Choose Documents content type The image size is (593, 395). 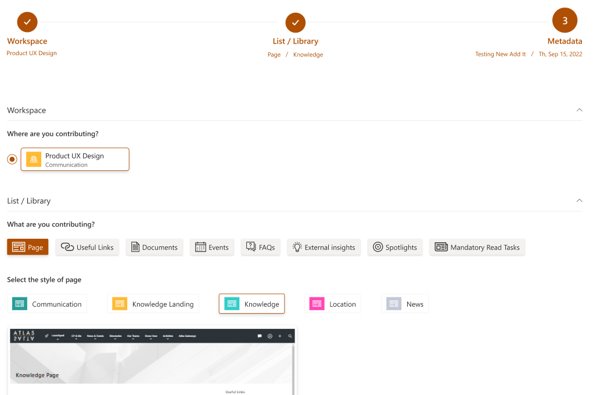[x=154, y=247]
